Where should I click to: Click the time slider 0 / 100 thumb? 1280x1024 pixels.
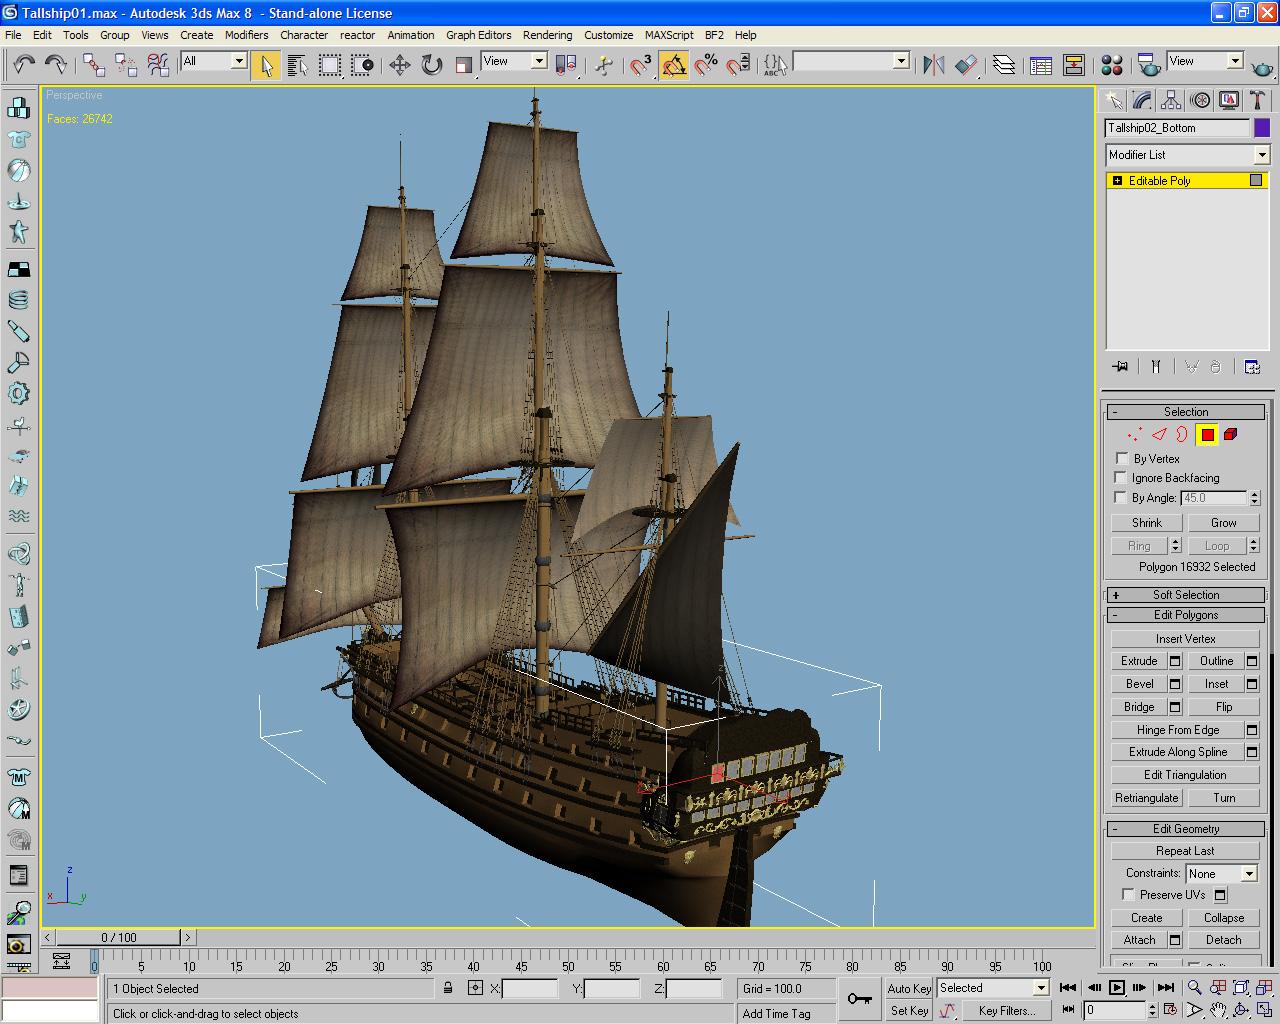pyautogui.click(x=119, y=937)
